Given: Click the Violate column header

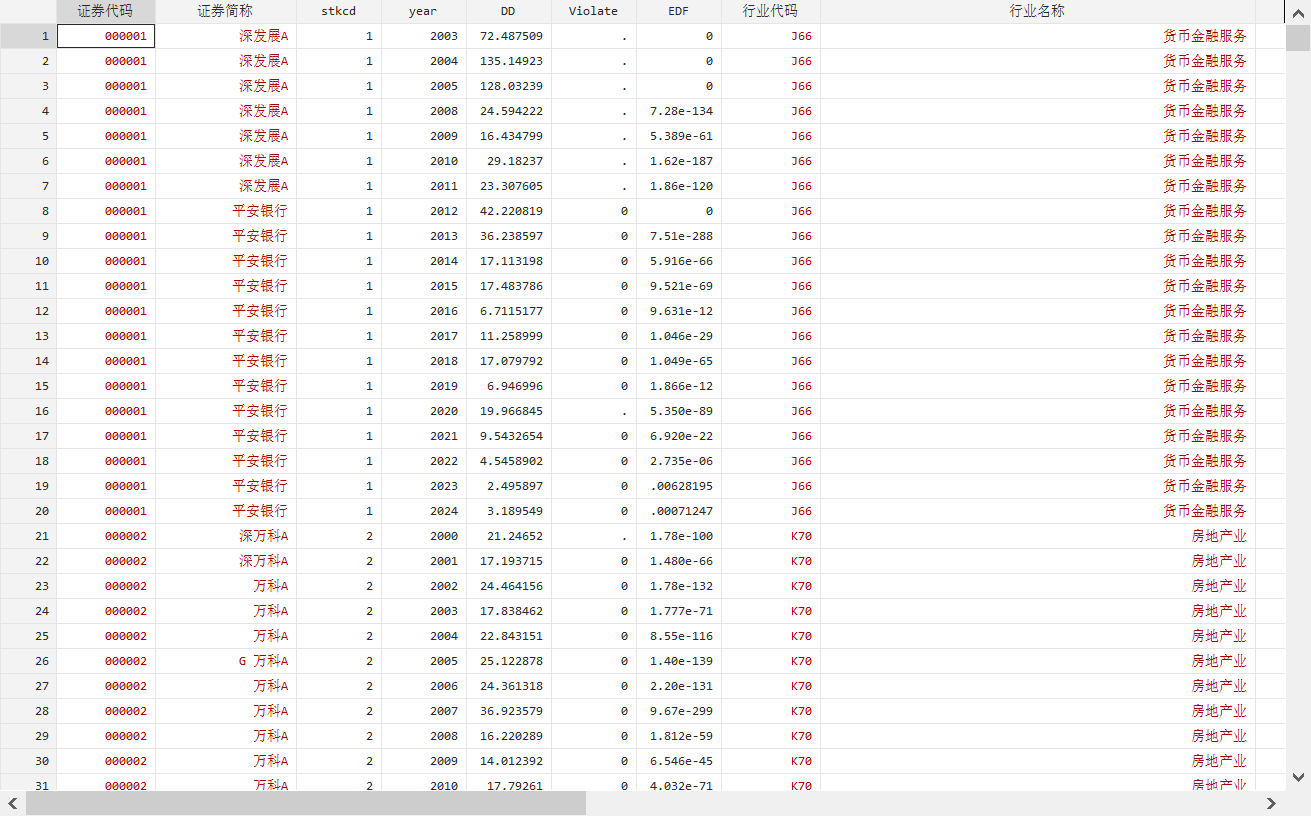Looking at the screenshot, I should (594, 11).
